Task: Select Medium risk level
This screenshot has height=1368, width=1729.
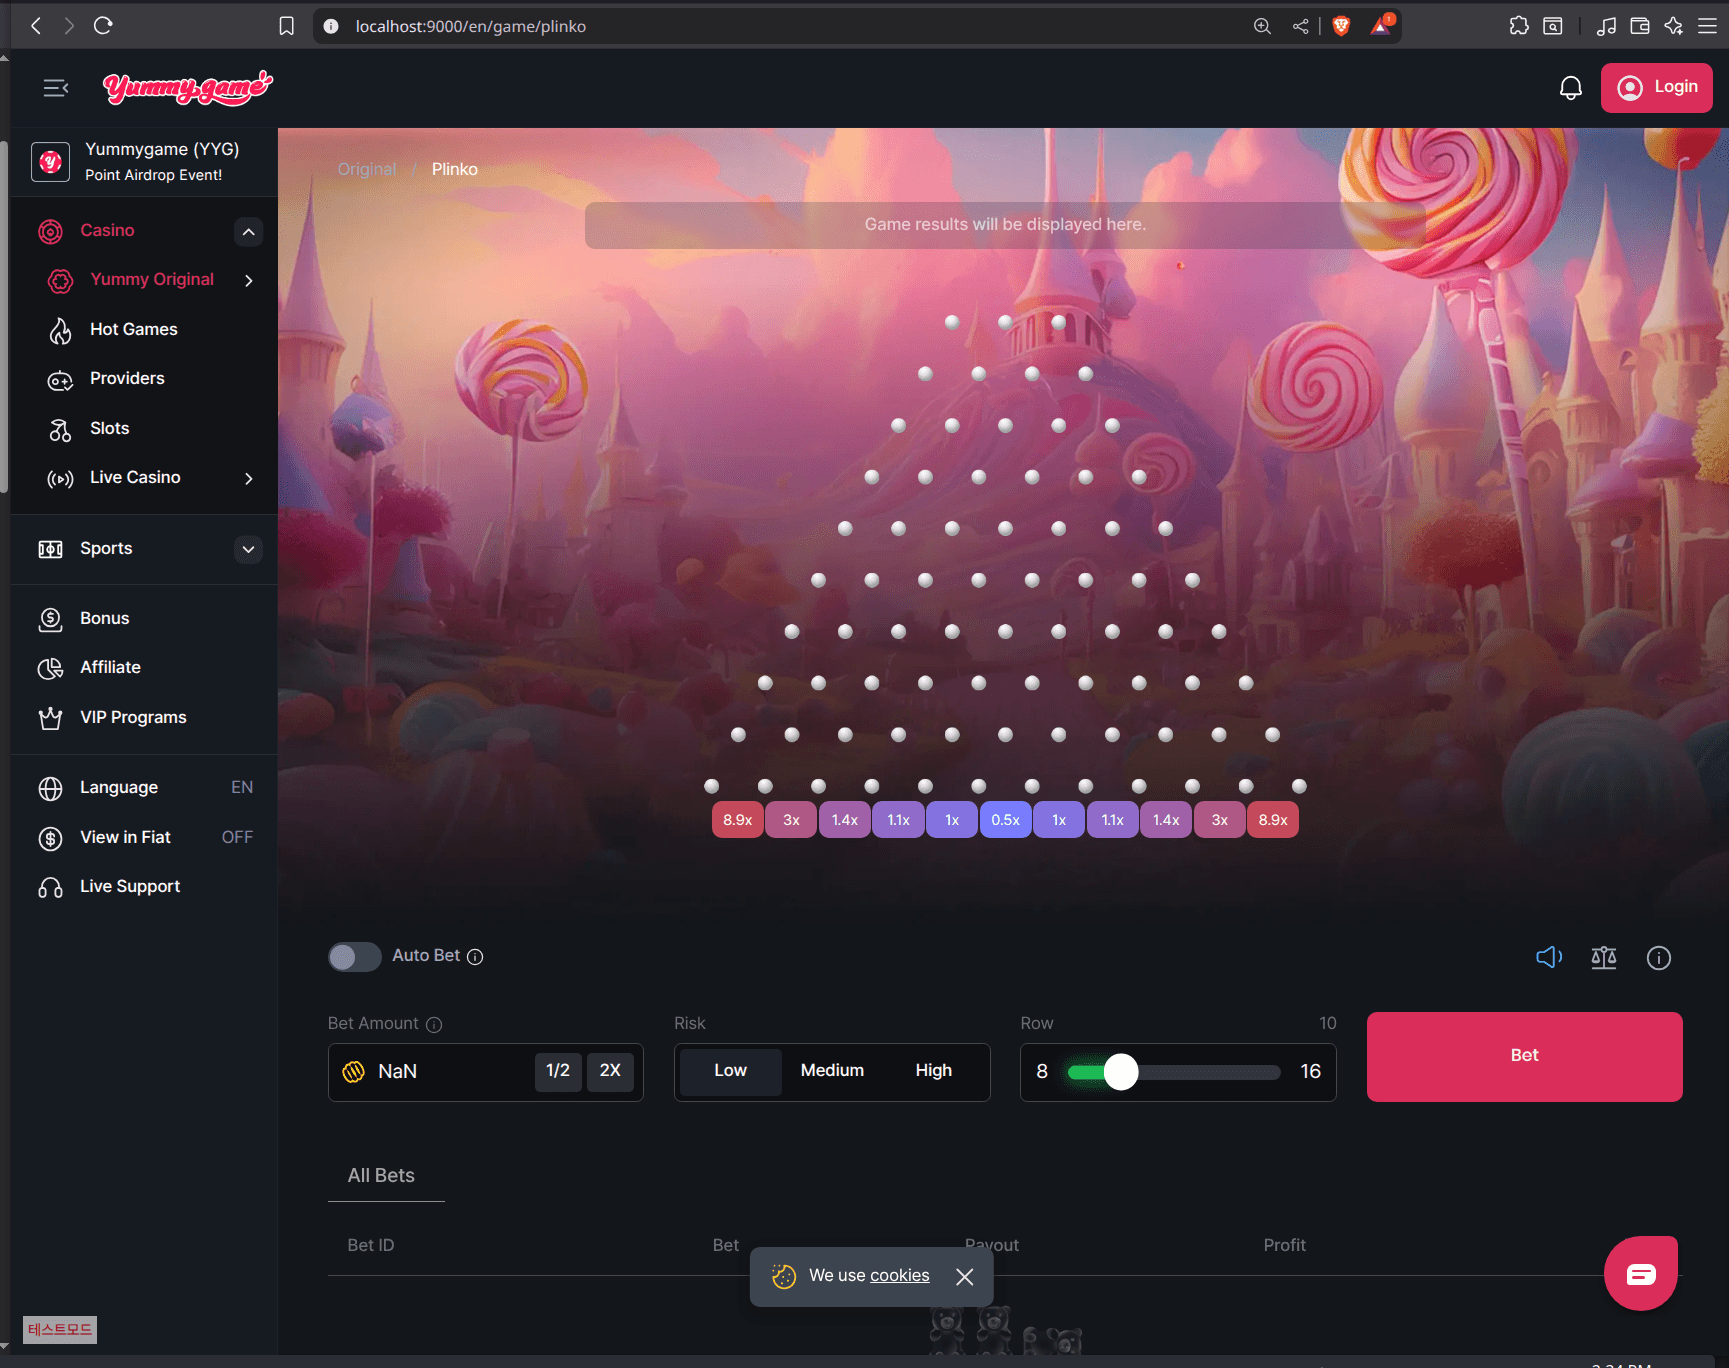Action: tap(832, 1070)
